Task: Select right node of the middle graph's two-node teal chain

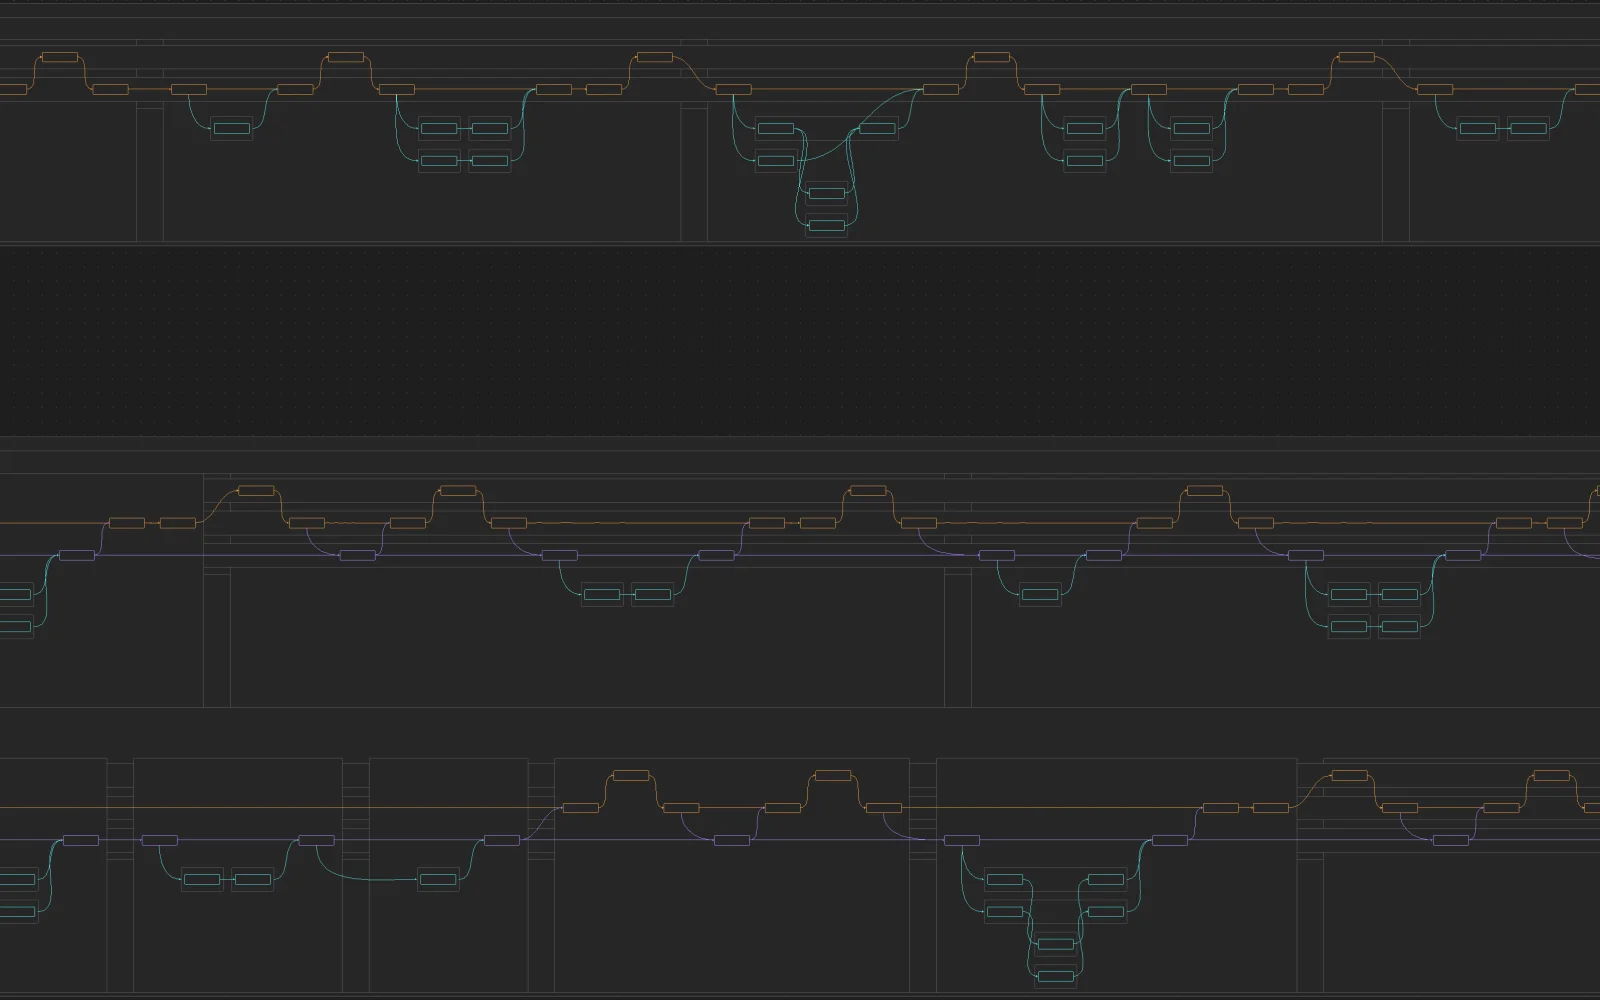Action: click(x=652, y=594)
